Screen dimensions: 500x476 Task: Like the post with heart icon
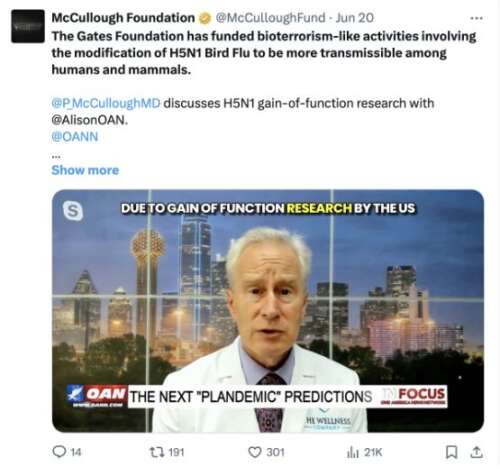point(255,452)
